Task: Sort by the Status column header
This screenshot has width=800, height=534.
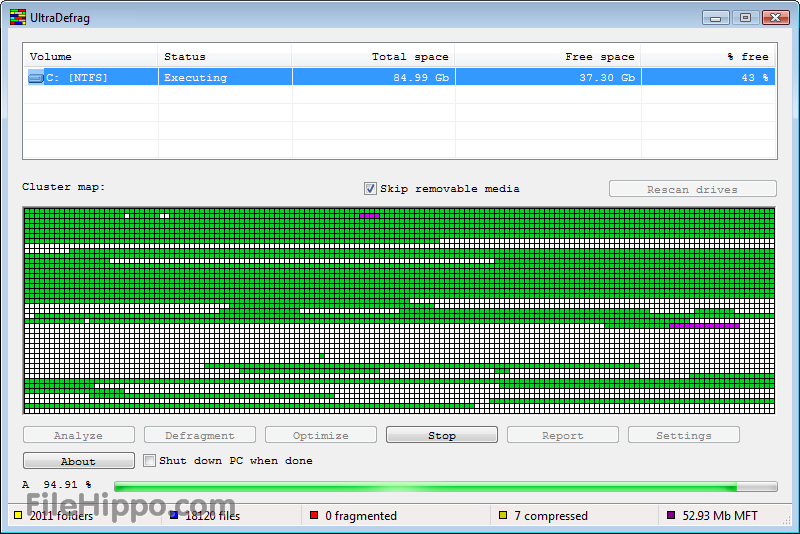Action: pyautogui.click(x=225, y=57)
